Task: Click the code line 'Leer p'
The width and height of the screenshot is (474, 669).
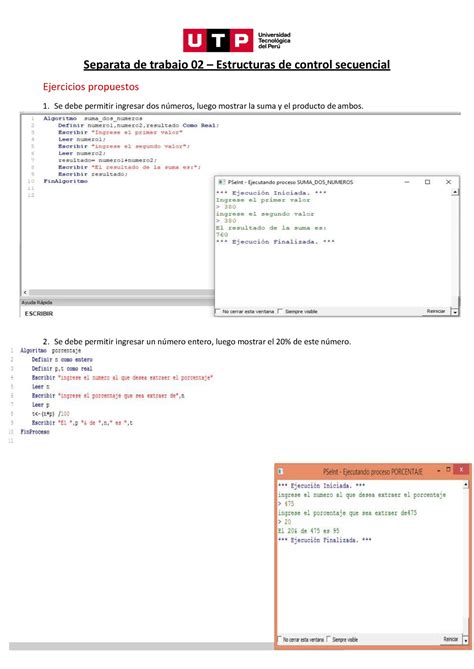Action: [x=41, y=404]
